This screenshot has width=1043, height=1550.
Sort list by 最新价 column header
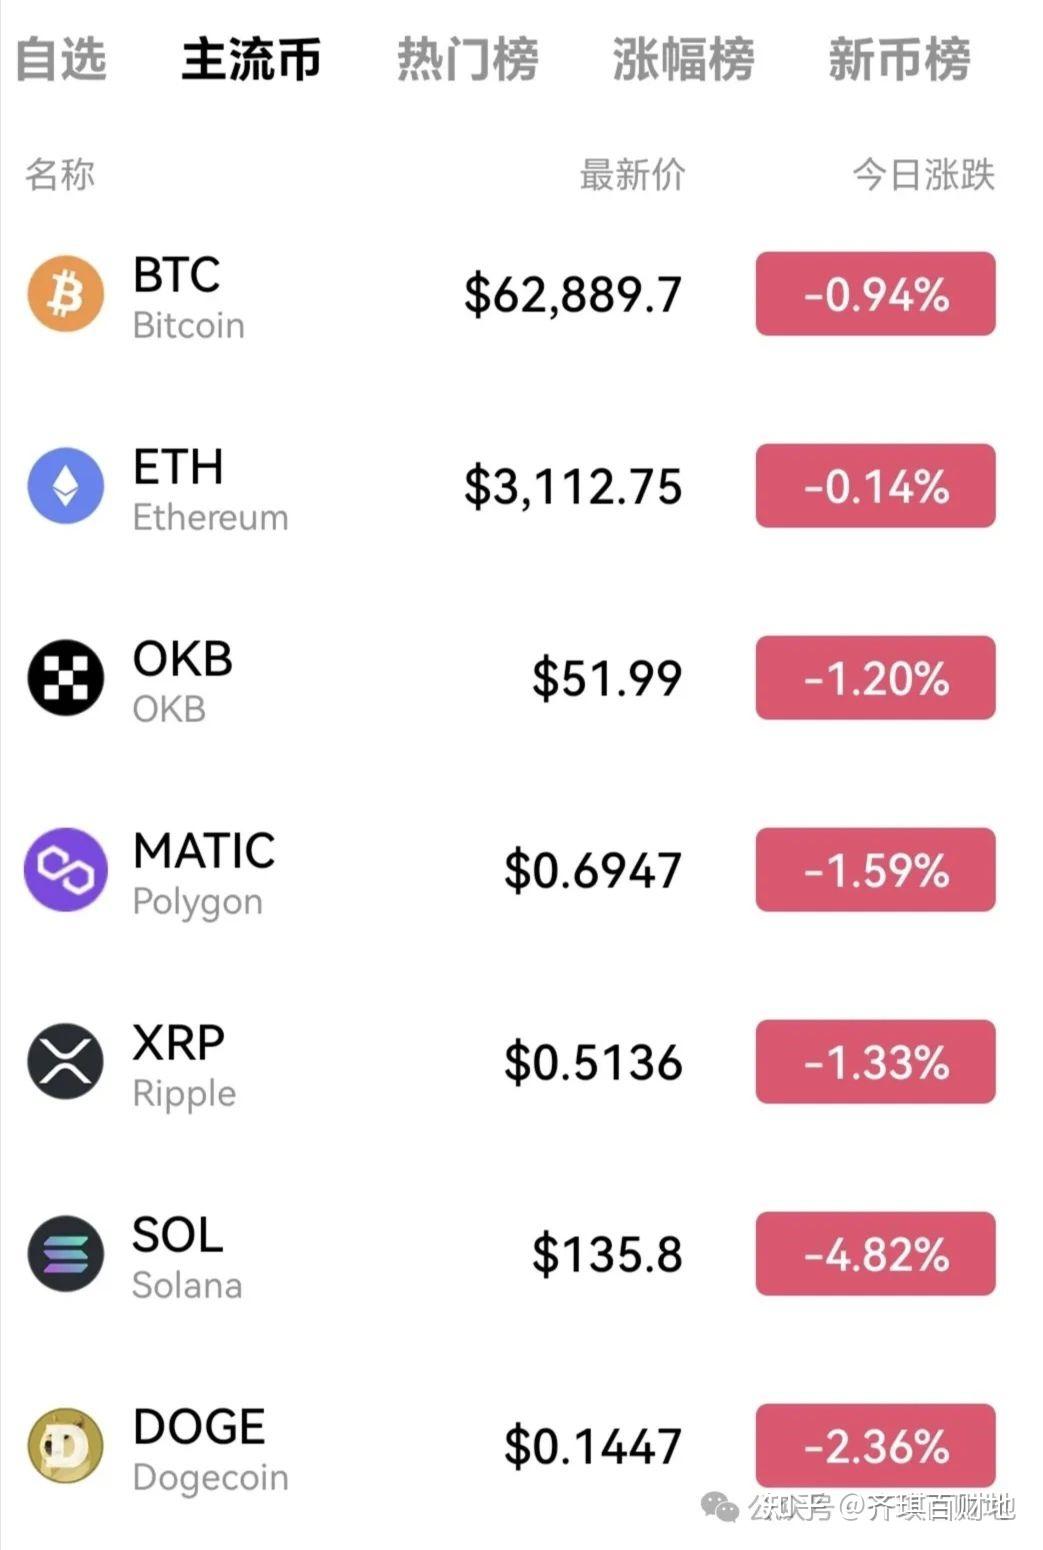click(632, 174)
